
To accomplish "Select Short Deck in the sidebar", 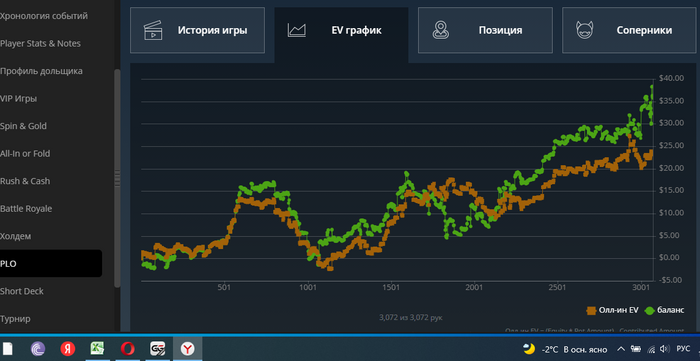I will (22, 291).
